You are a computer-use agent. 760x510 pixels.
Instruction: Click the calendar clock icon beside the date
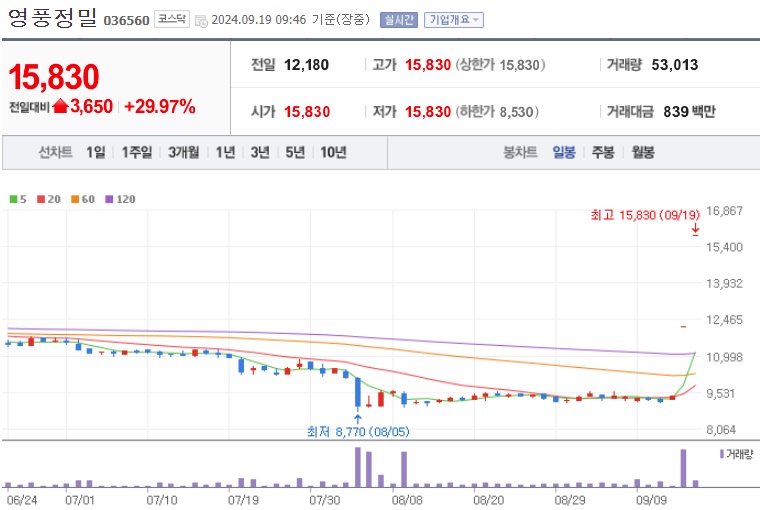[x=201, y=21]
